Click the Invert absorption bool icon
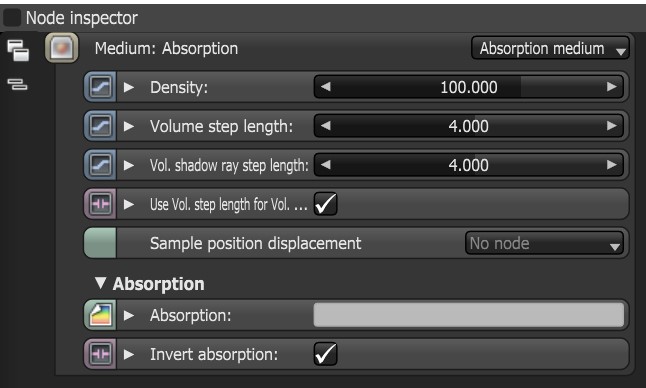Screen dimensions: 646x388 pyautogui.click(x=100, y=354)
